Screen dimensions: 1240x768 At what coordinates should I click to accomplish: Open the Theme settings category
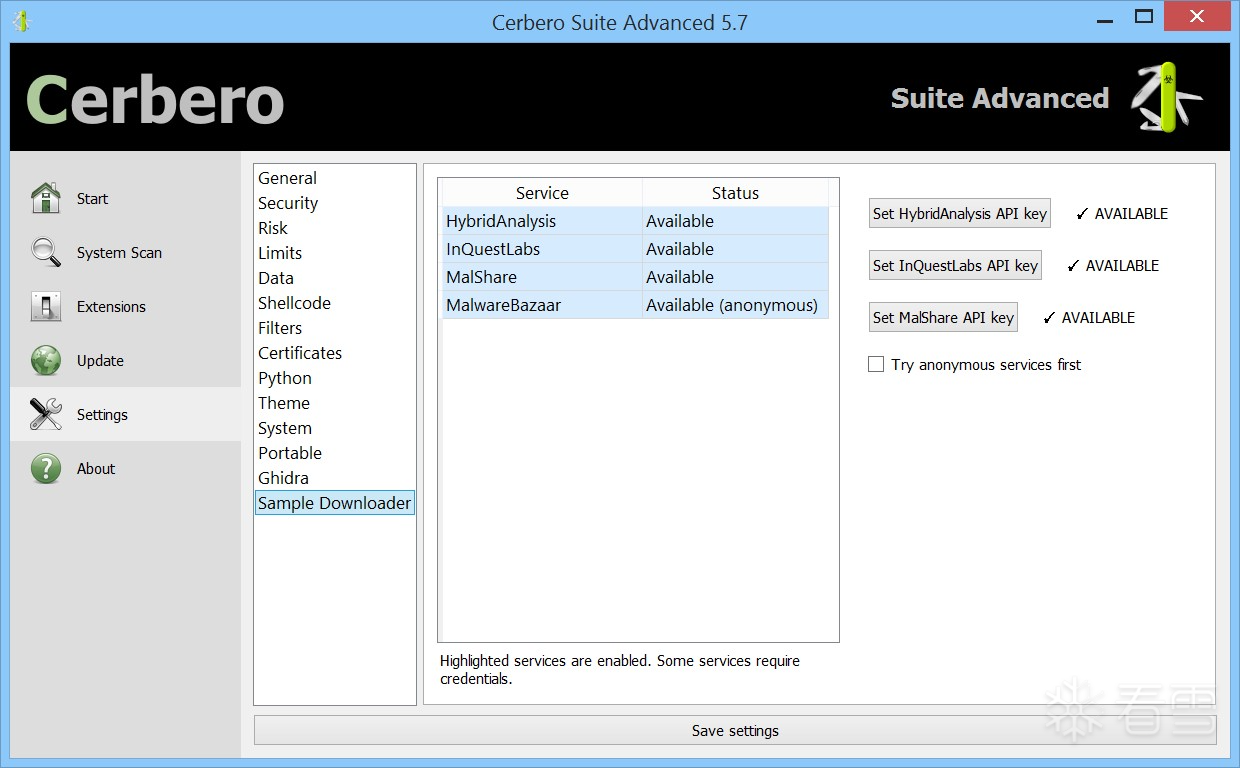pos(284,403)
